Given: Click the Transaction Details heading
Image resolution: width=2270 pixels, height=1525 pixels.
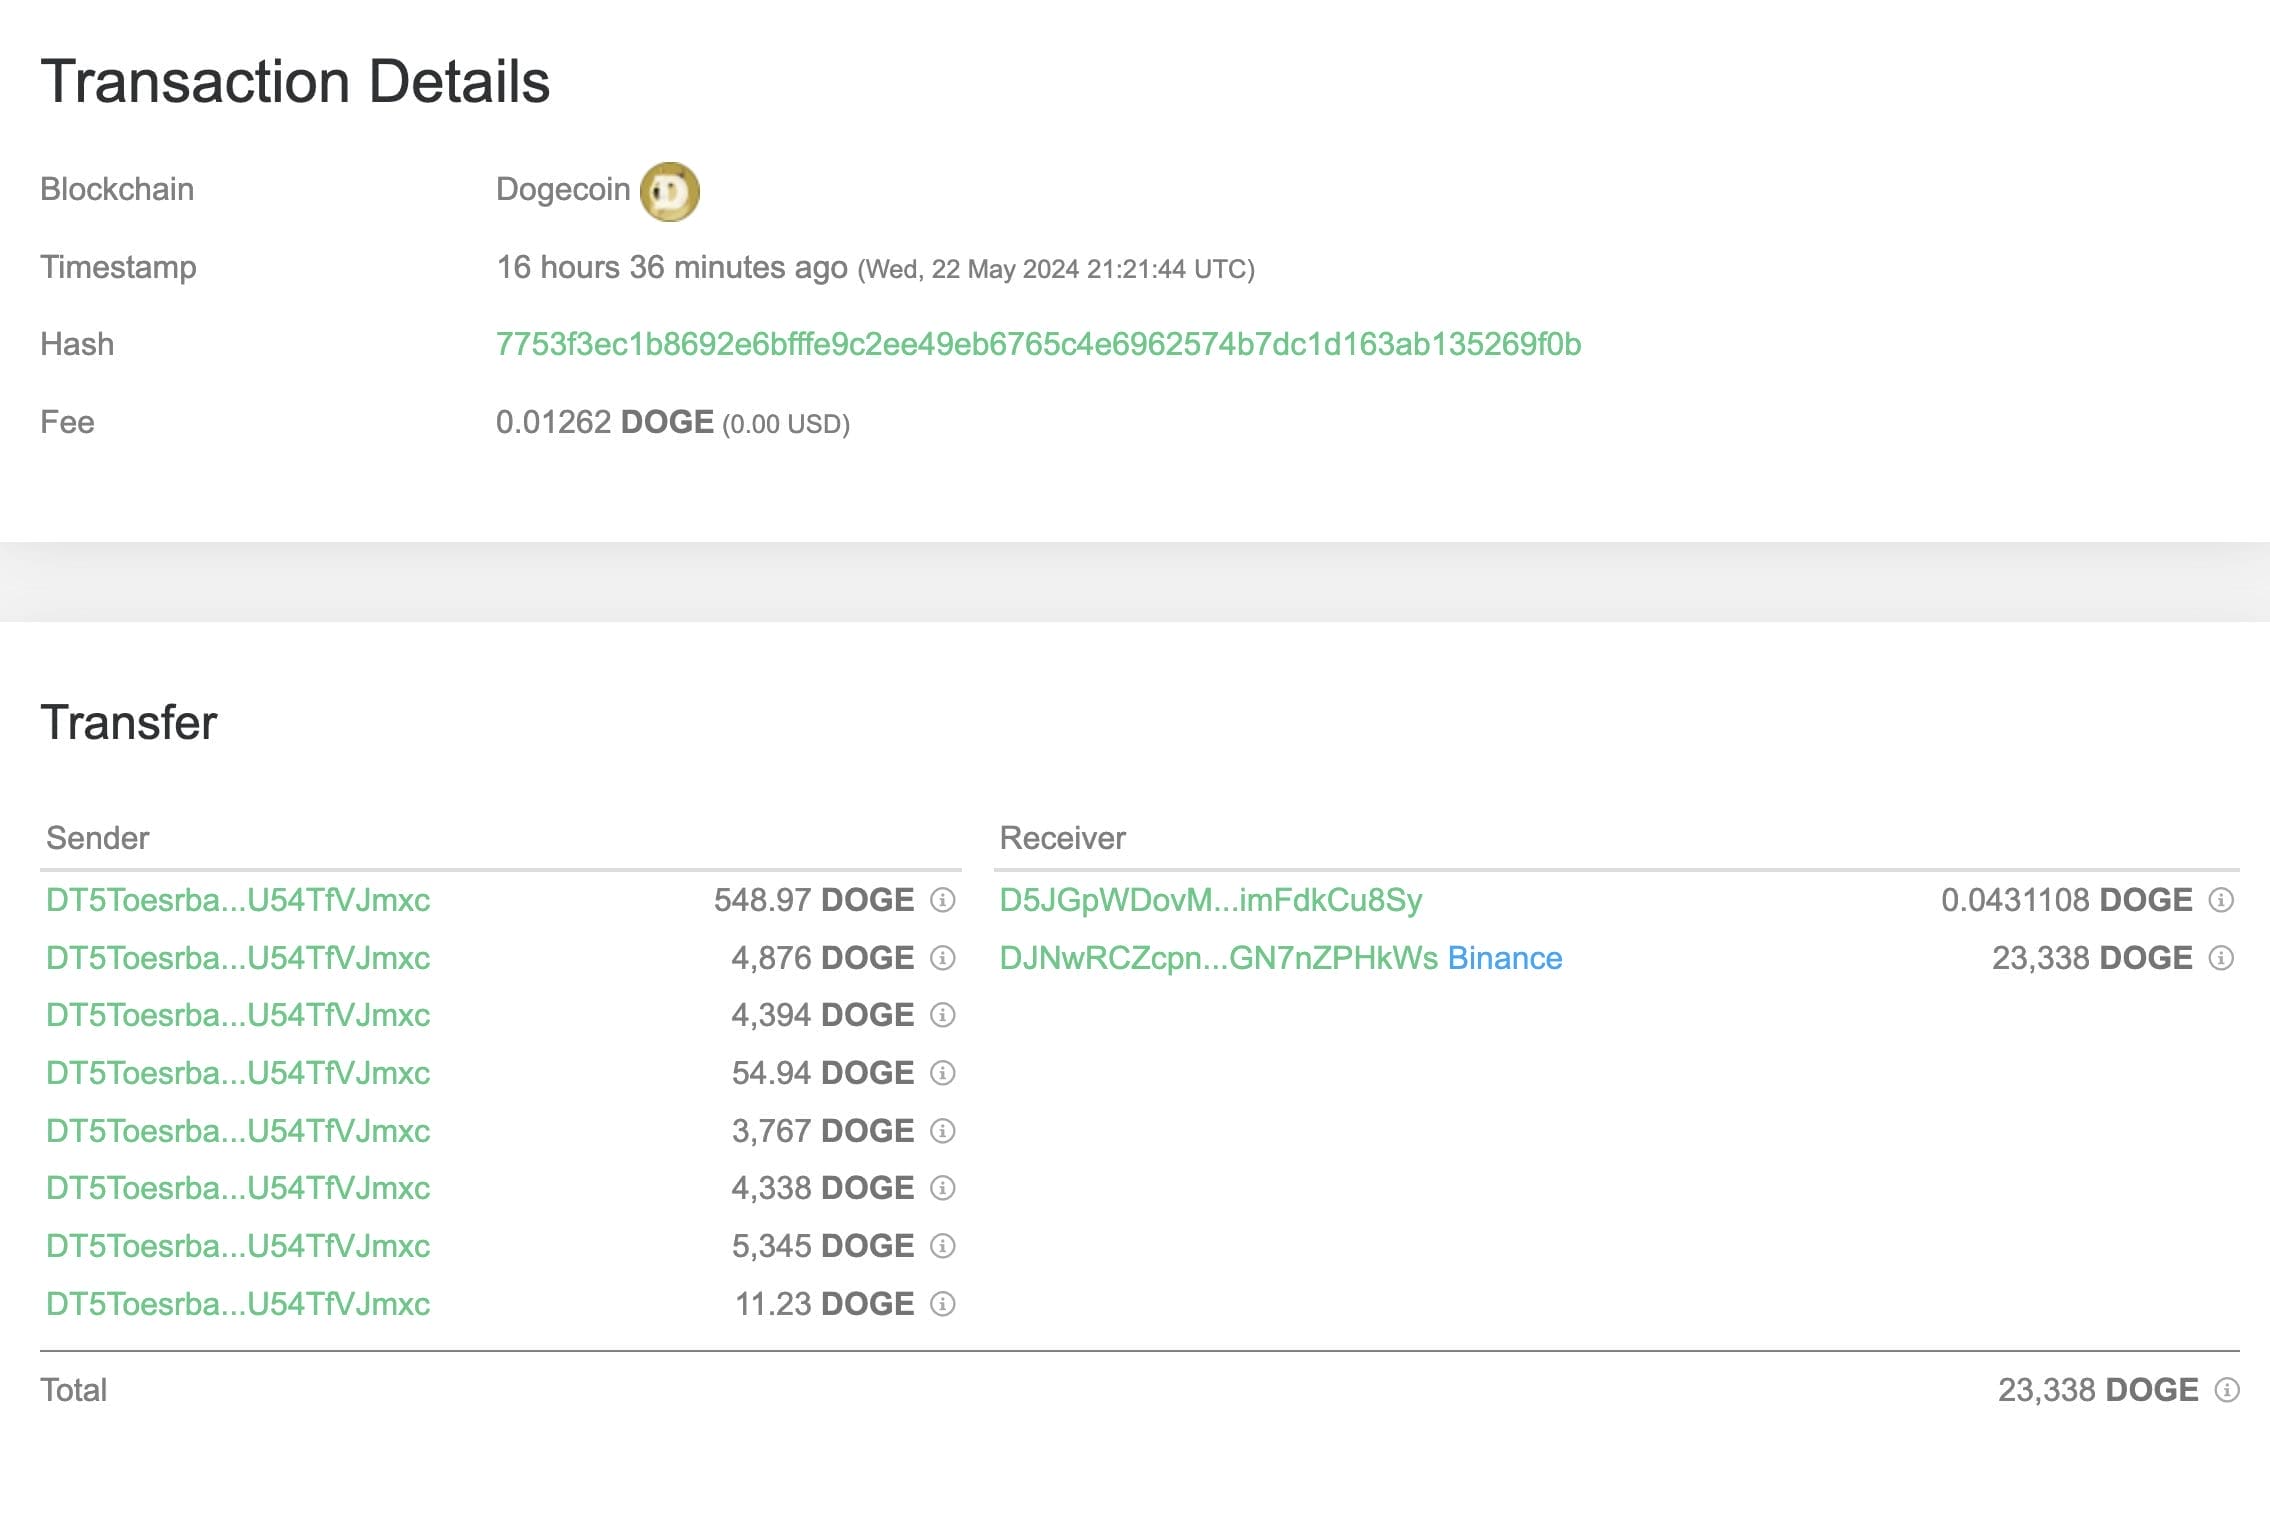Looking at the screenshot, I should pyautogui.click(x=295, y=81).
